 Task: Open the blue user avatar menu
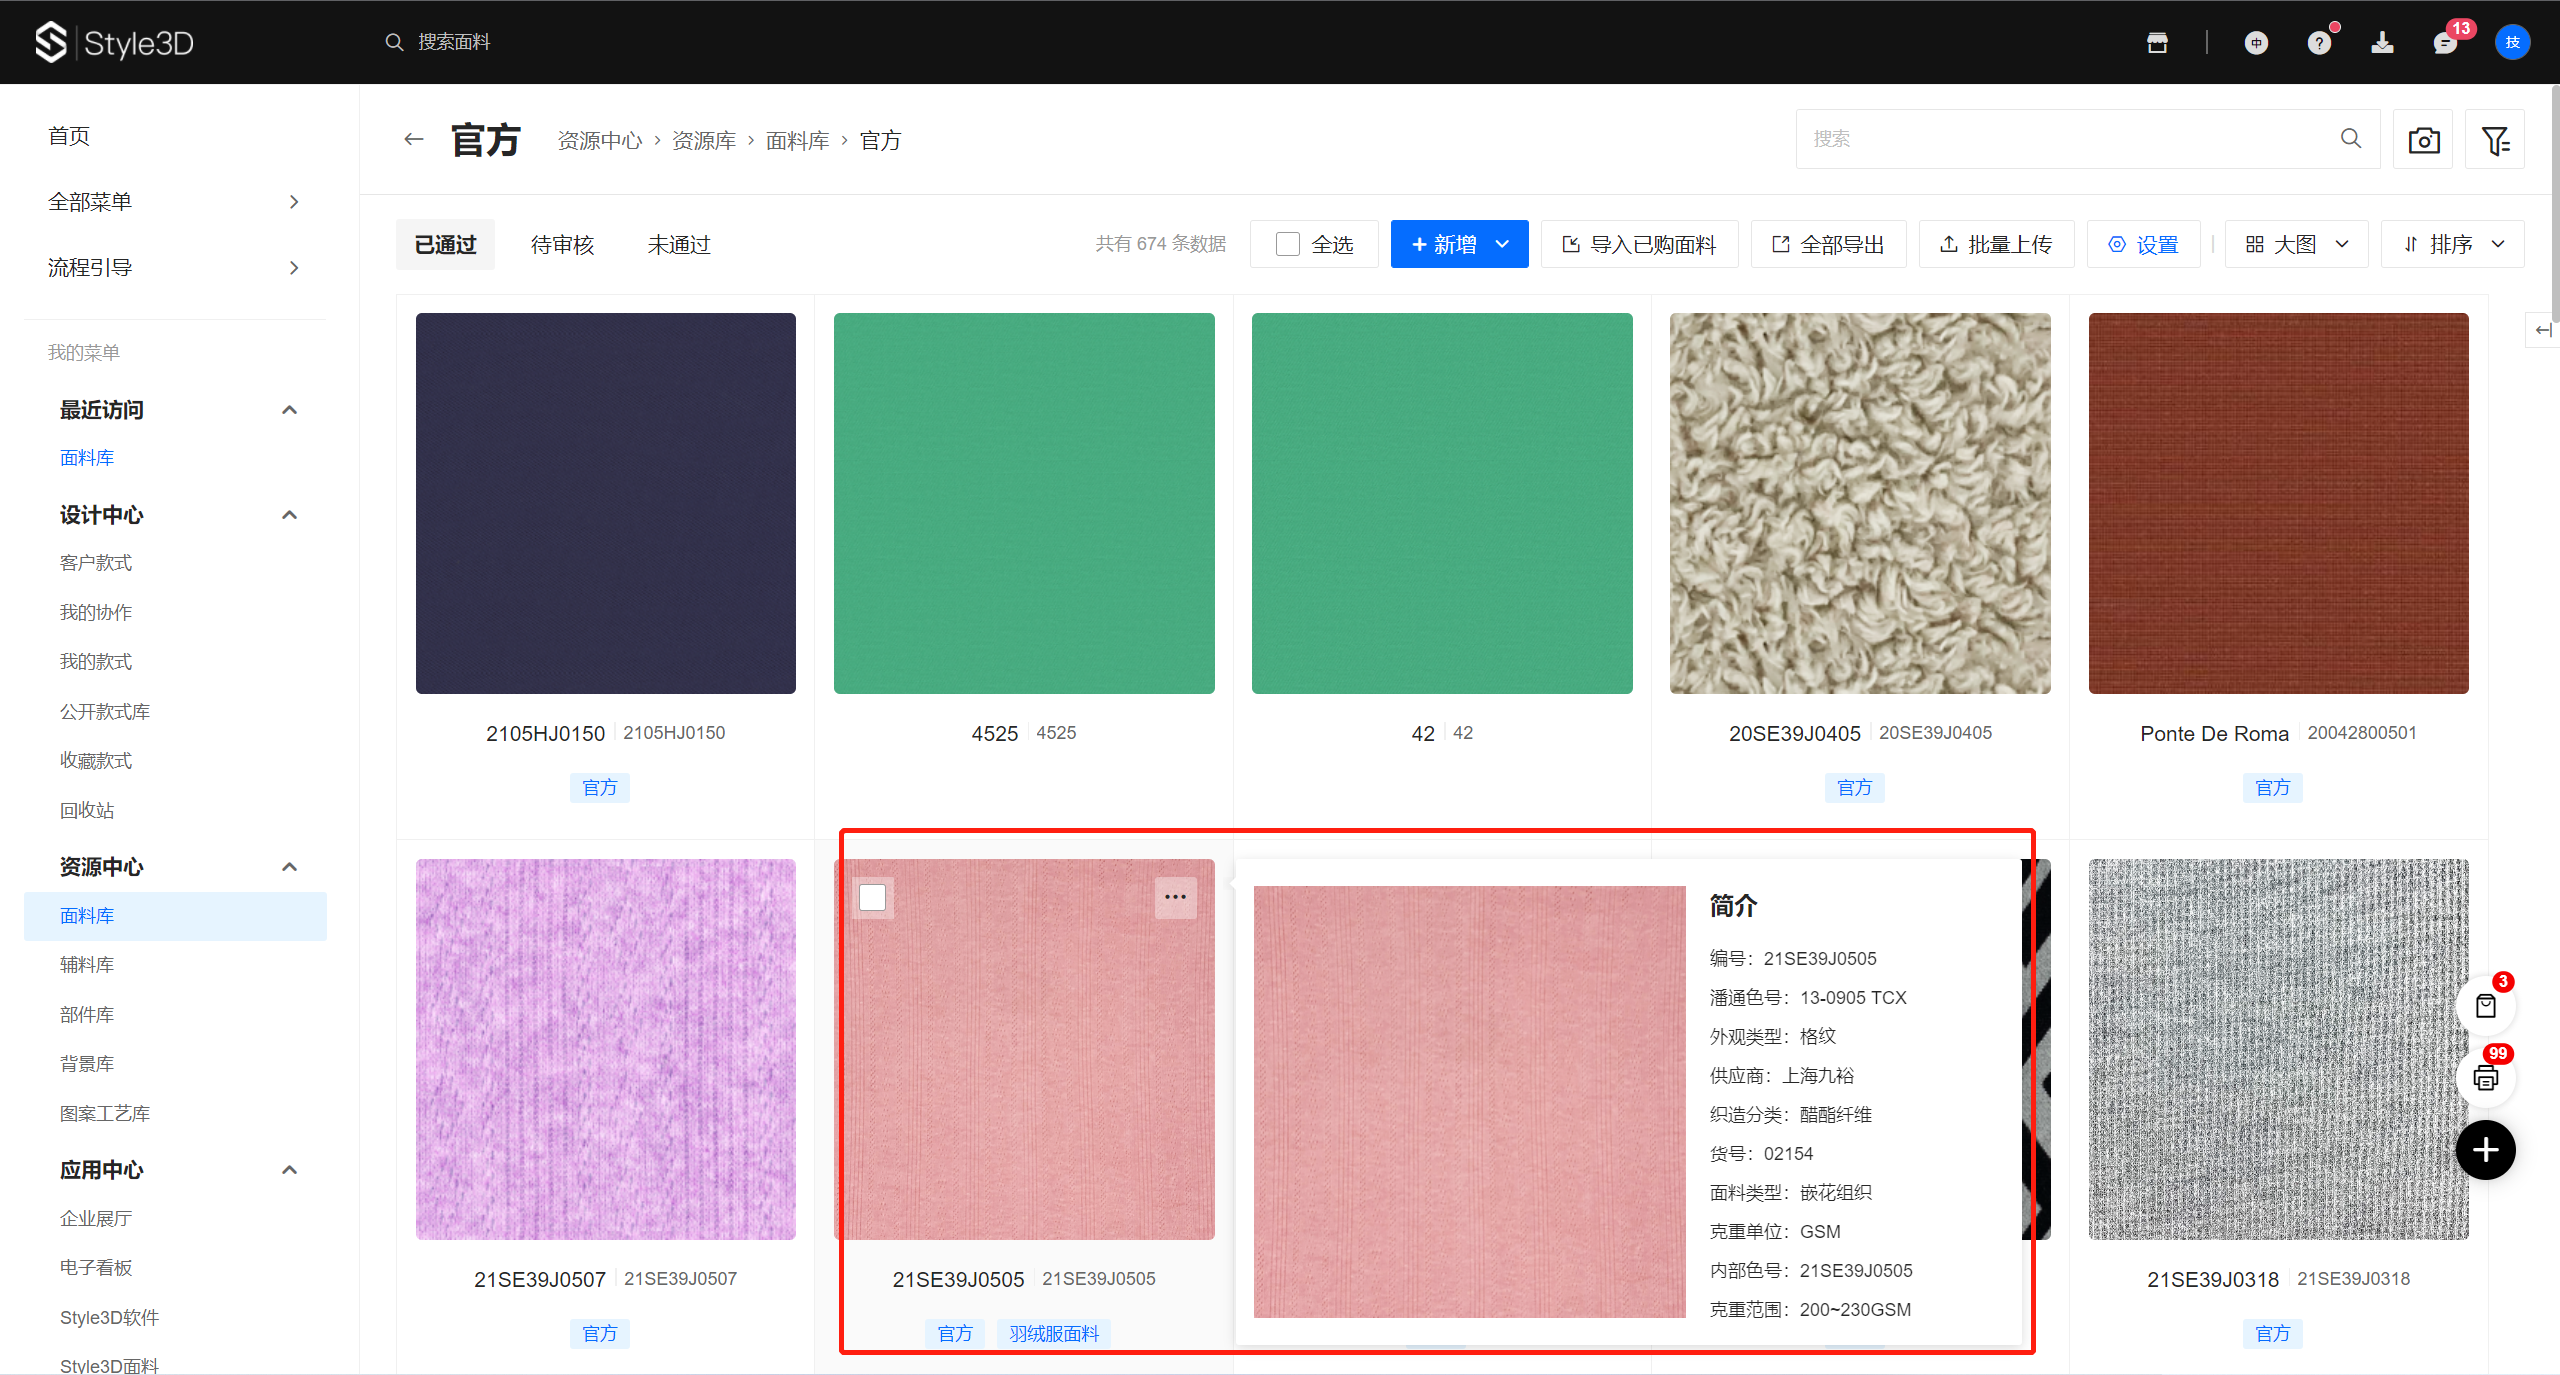tap(2512, 42)
